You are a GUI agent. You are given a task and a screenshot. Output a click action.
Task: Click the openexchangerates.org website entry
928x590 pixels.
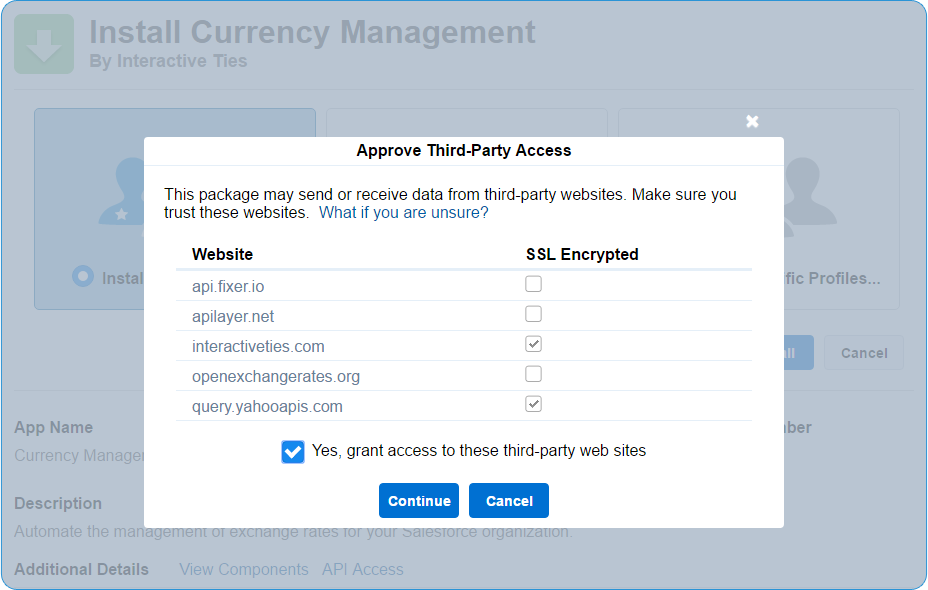point(276,376)
